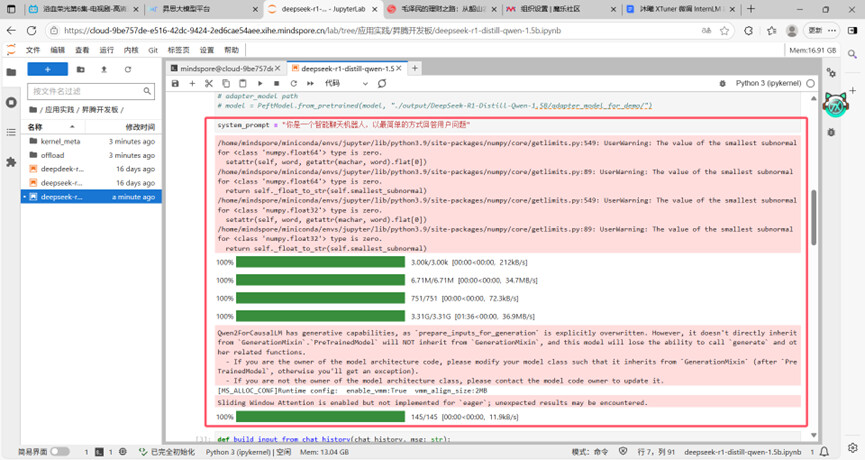Screen dimensions: 865x460
Task: Open the kernel_meta folder
Action: [60, 142]
